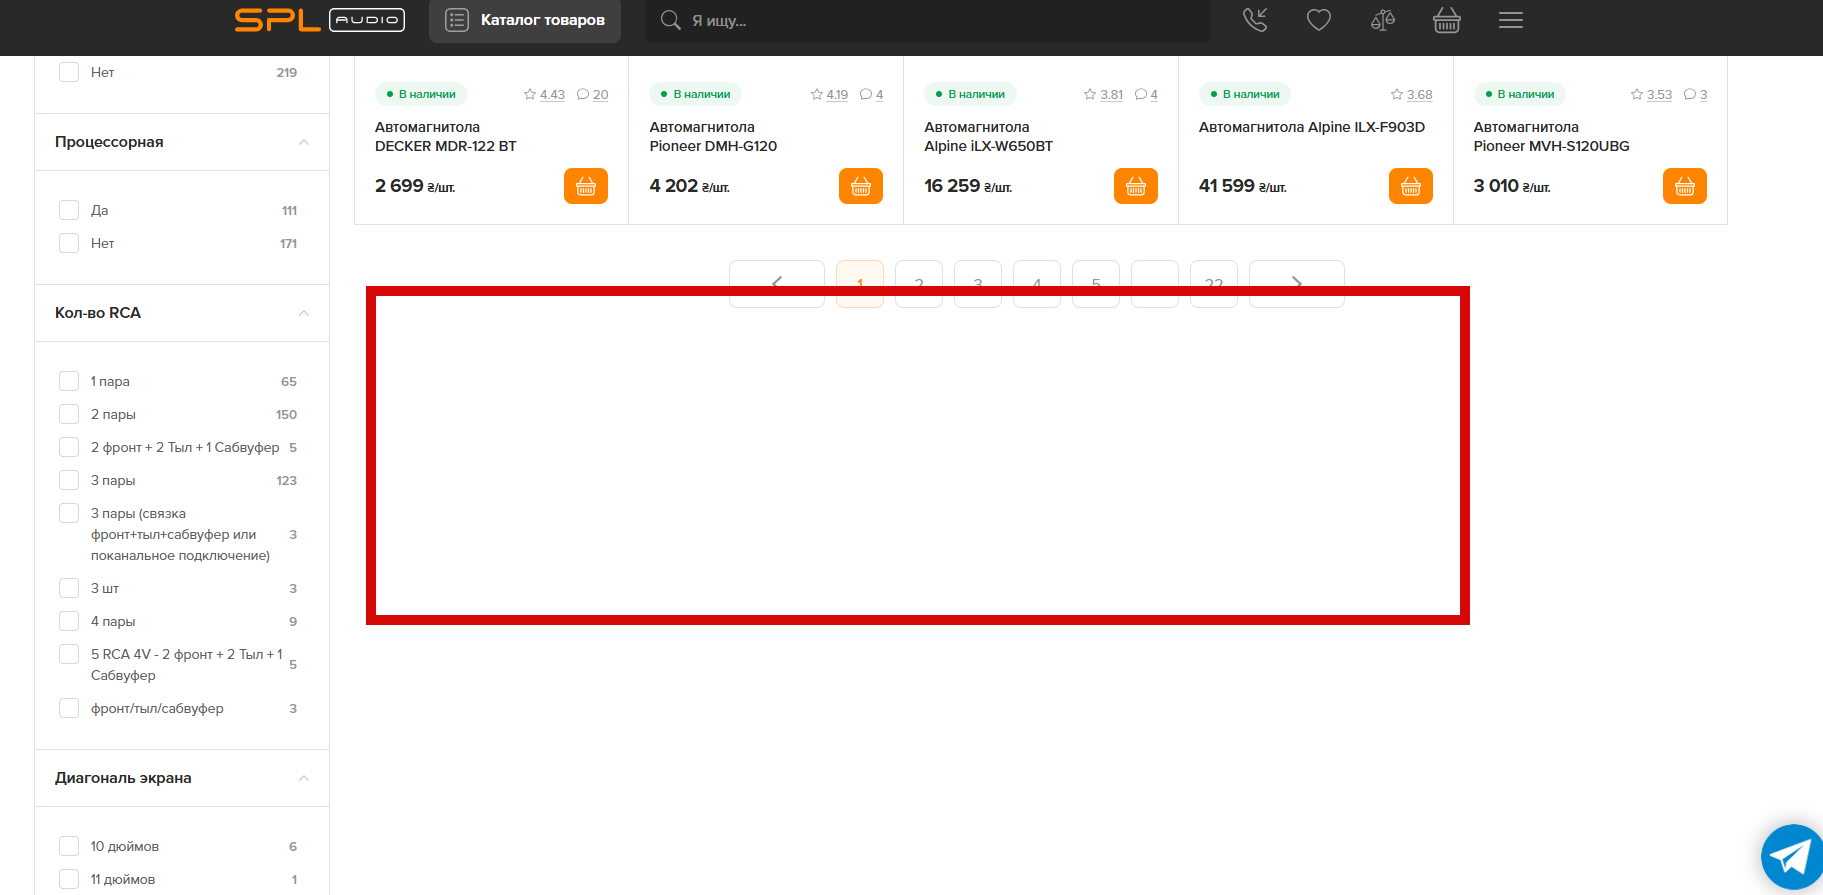Tick the '3 шт' checkbox
The height and width of the screenshot is (895, 1823).
coord(69,588)
